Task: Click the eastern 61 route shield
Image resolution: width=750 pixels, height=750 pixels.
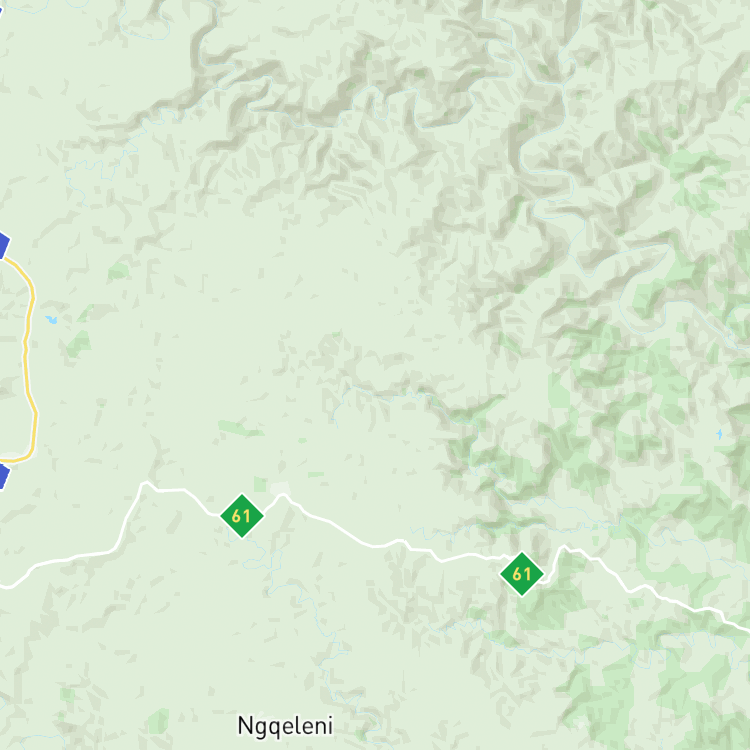Action: [x=521, y=574]
